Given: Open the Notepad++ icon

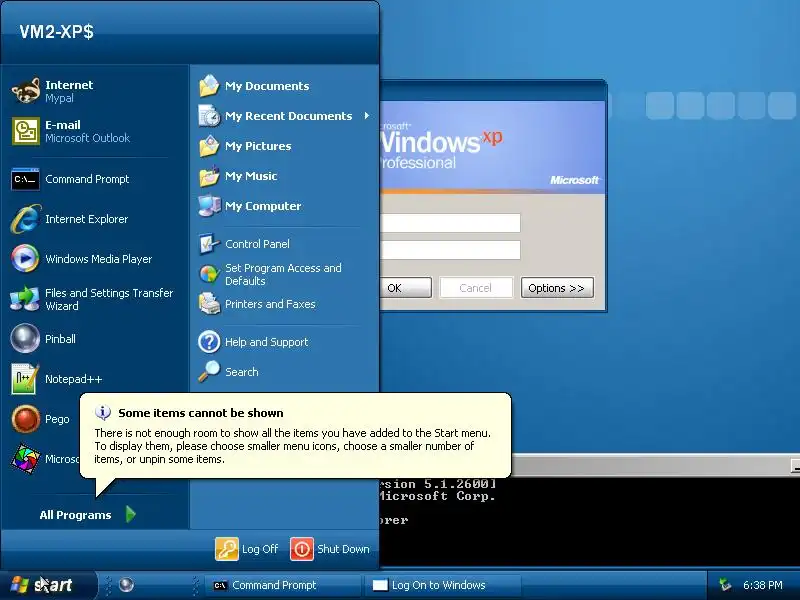Looking at the screenshot, I should (25, 379).
